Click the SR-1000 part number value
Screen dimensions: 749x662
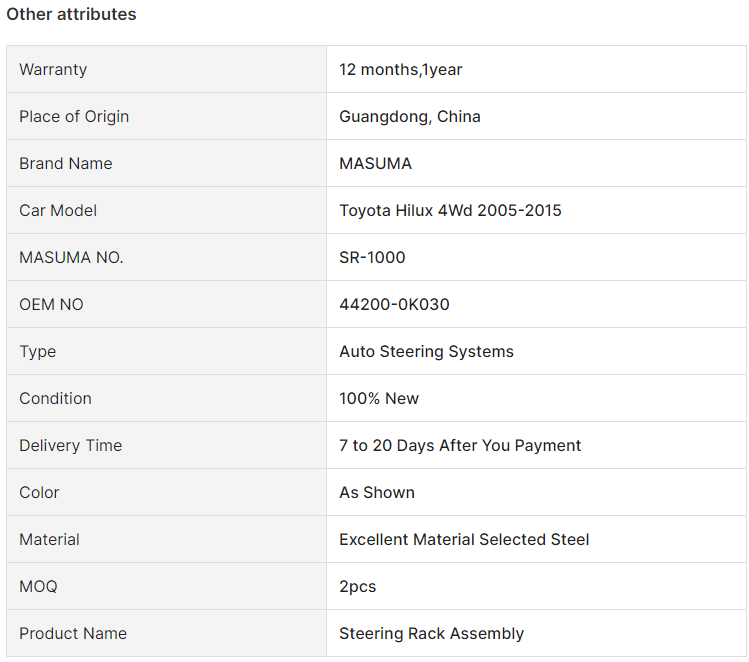pyautogui.click(x=372, y=257)
